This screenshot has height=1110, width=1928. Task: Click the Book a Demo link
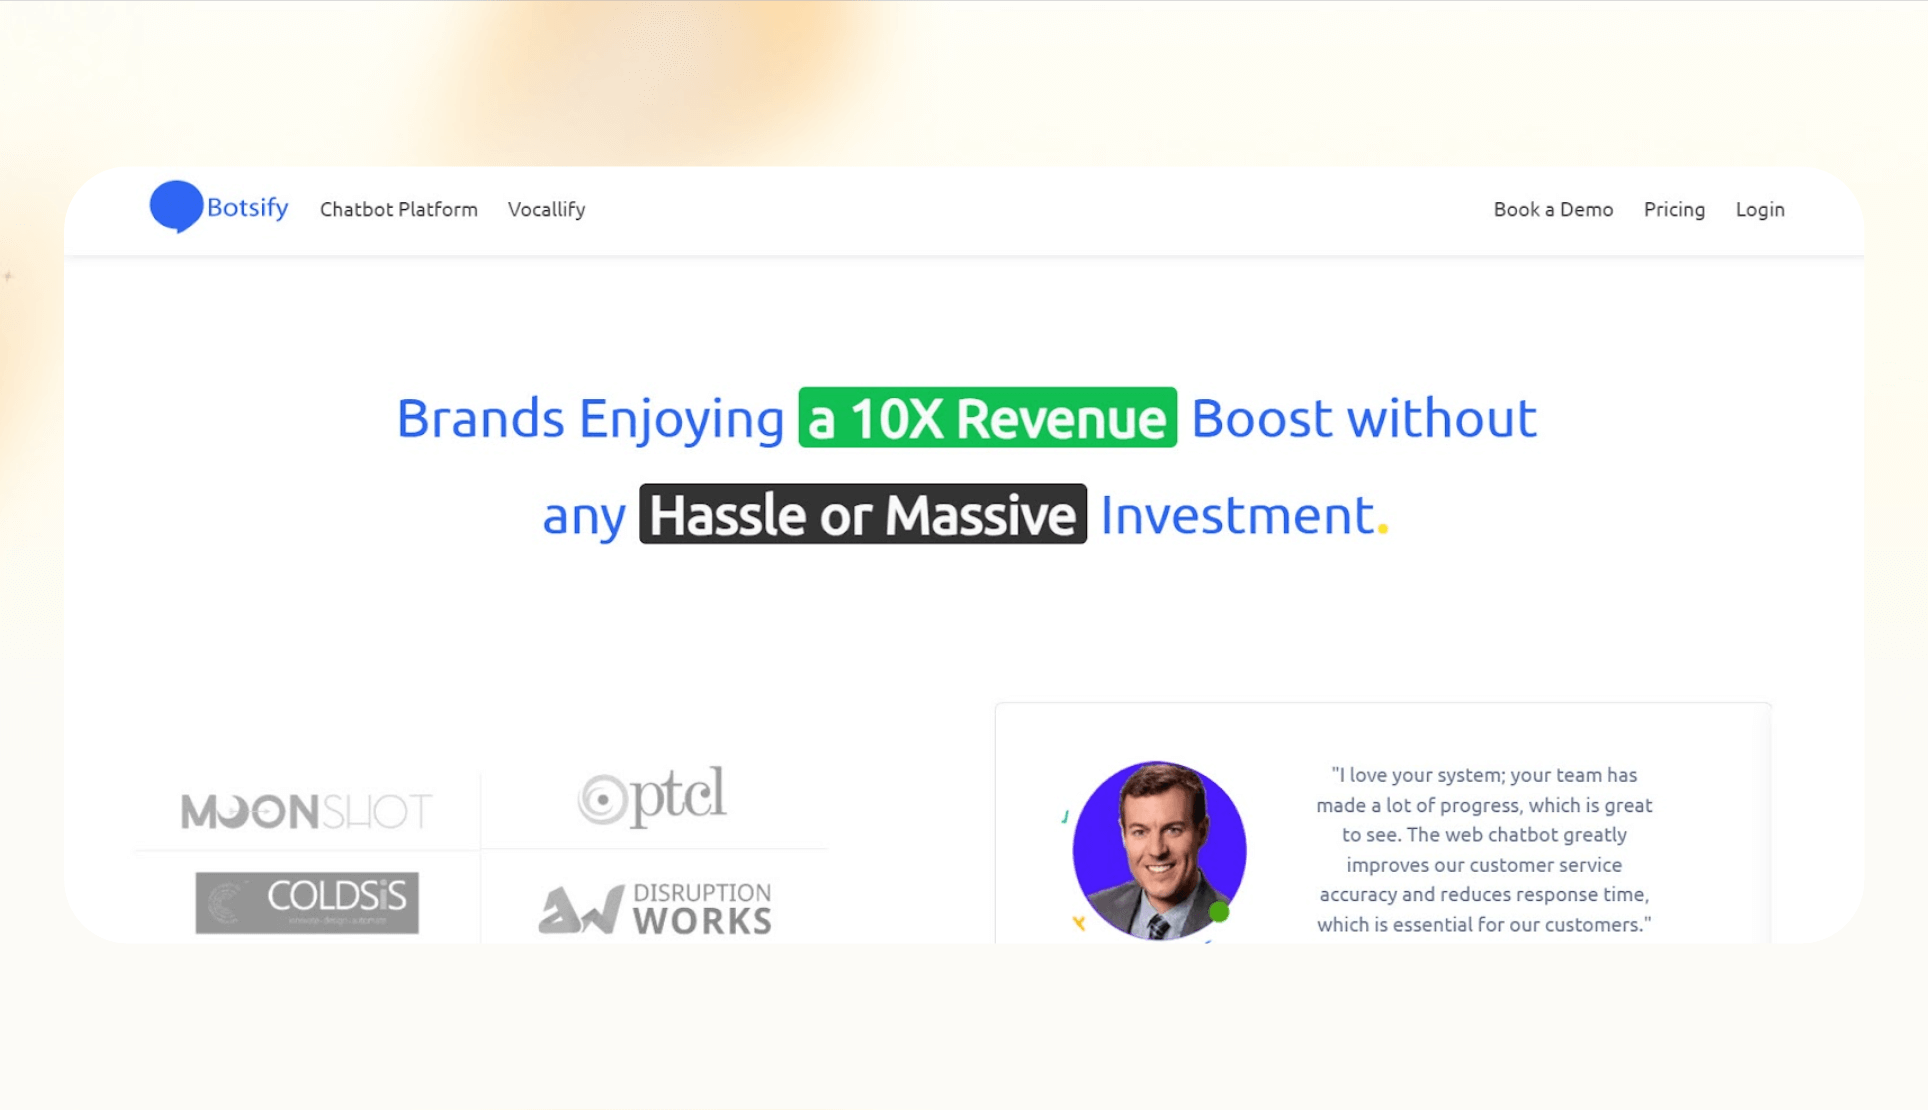[x=1552, y=209]
